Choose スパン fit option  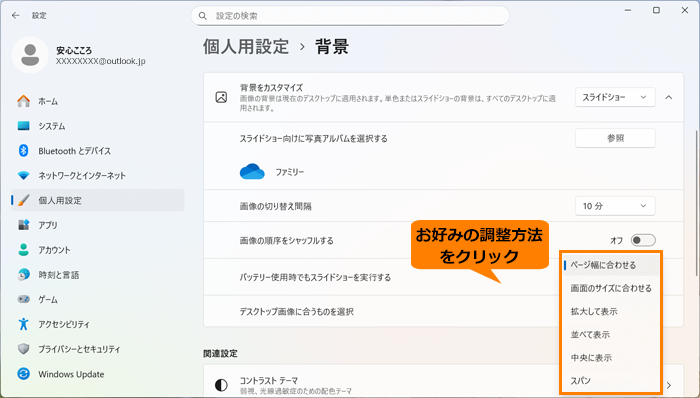[x=610, y=381]
